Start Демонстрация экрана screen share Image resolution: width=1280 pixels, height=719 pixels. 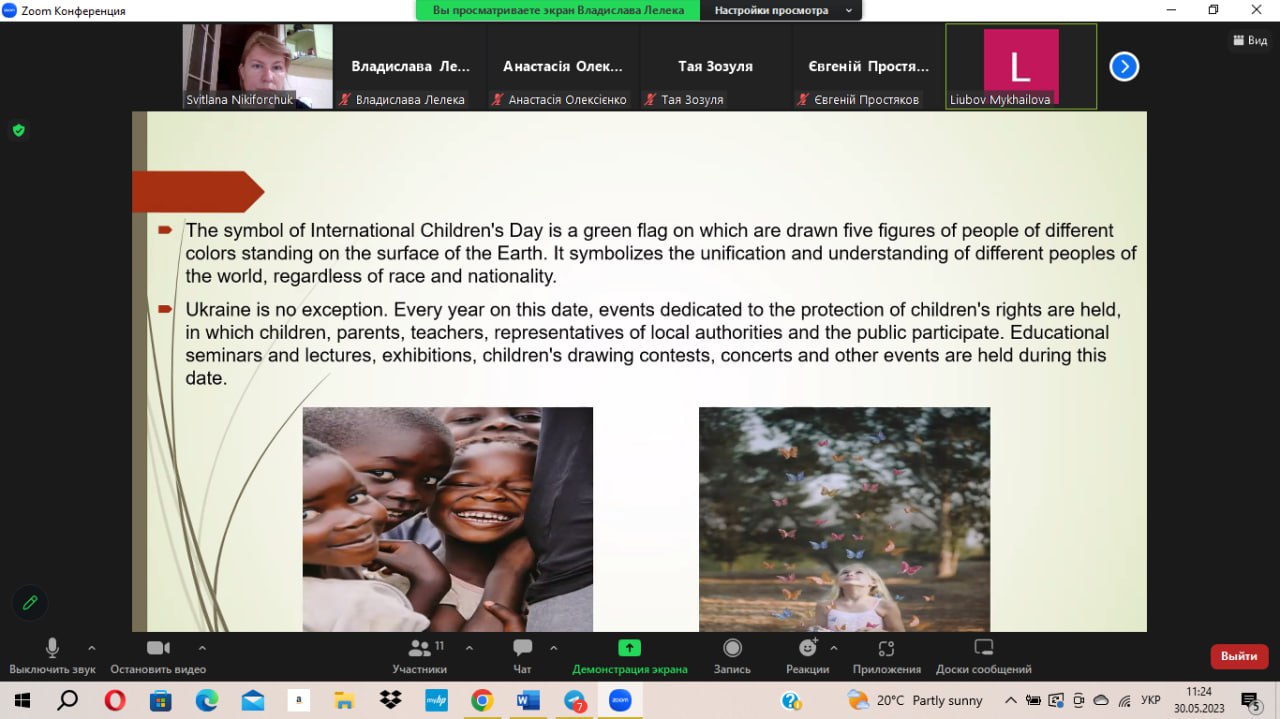629,656
